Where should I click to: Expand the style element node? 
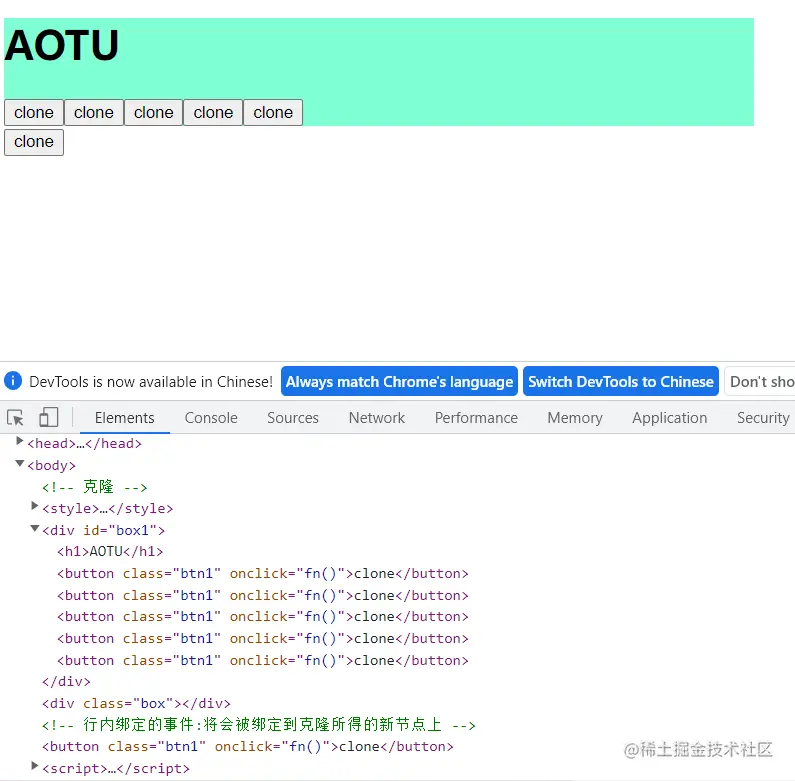coord(34,506)
